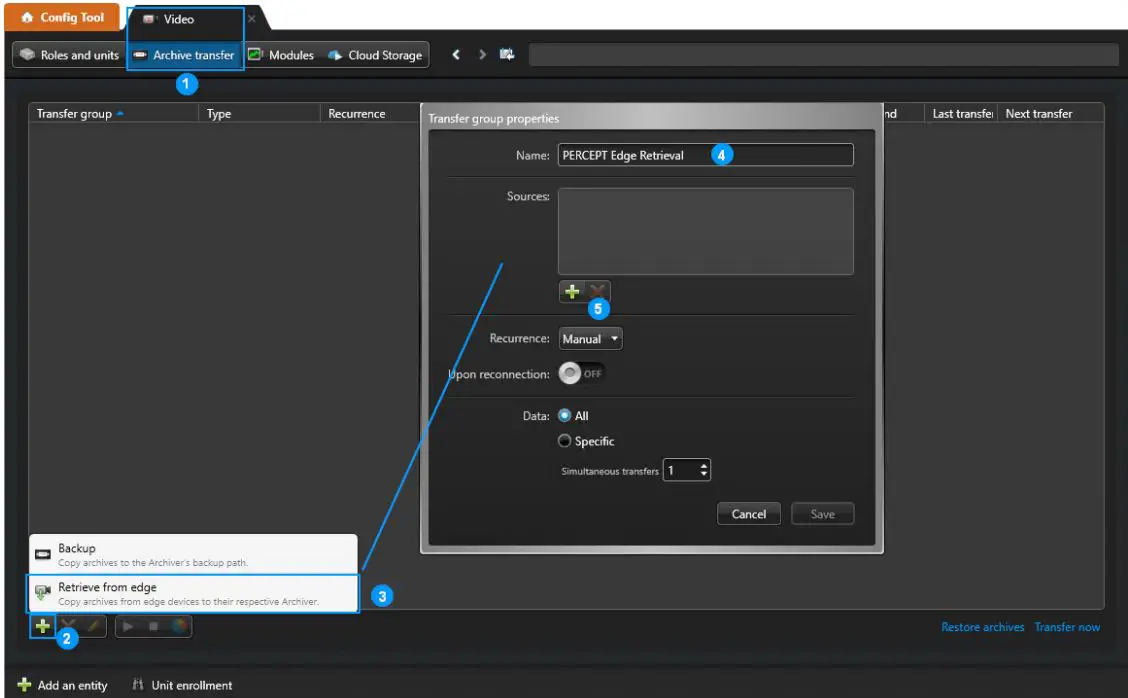The height and width of the screenshot is (698, 1128).
Task: Save the transfer group properties
Action: tap(822, 514)
